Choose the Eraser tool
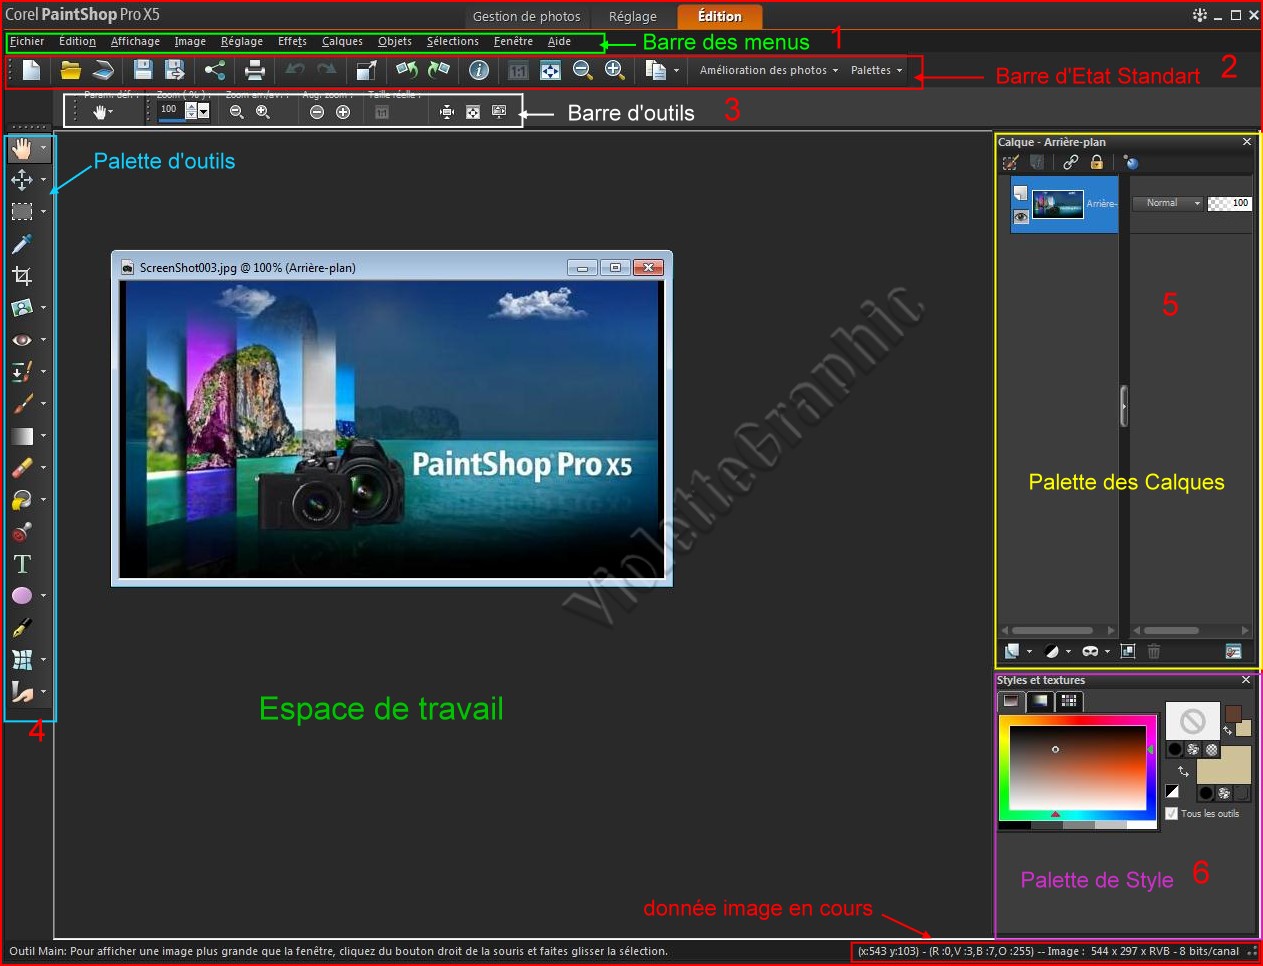This screenshot has height=966, width=1263. coord(22,468)
